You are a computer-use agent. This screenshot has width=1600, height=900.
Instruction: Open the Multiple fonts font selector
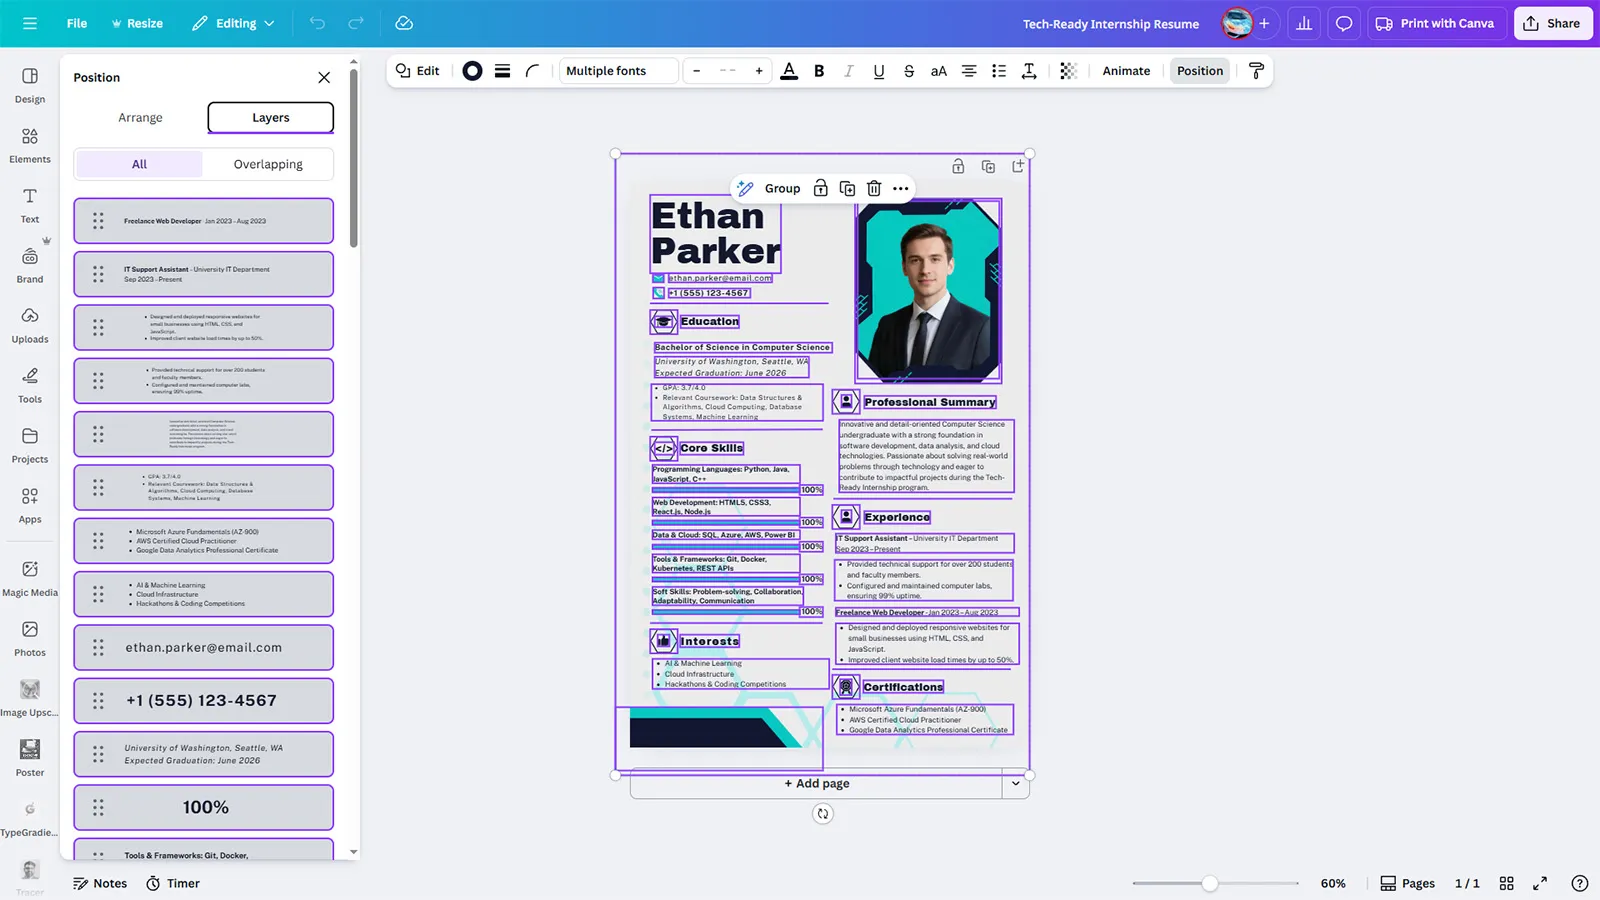[618, 71]
